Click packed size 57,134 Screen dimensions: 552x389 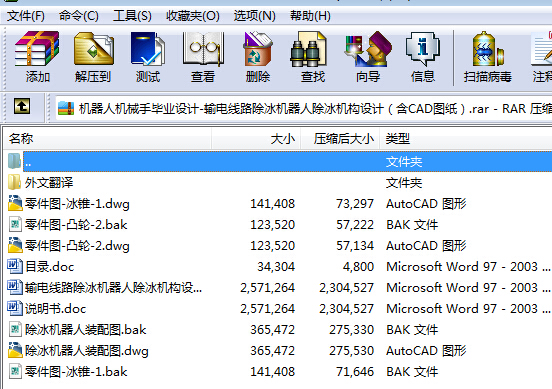click(355, 246)
